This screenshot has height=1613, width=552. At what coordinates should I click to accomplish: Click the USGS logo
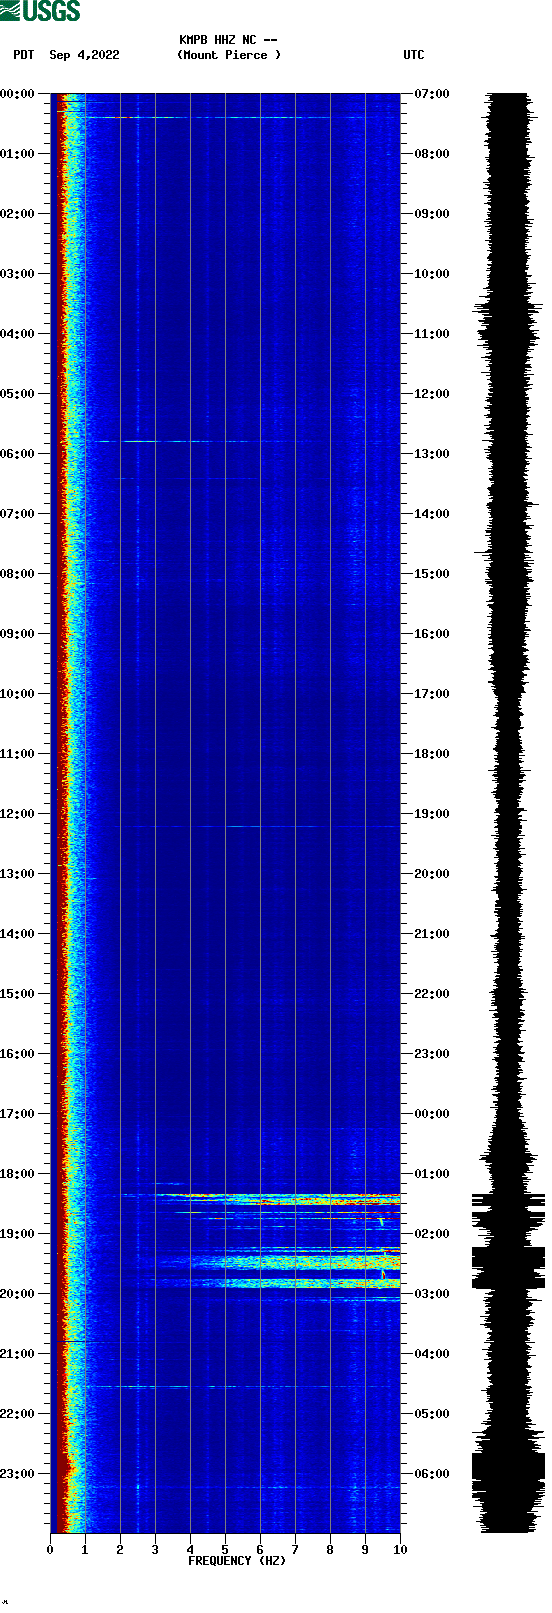(x=40, y=11)
